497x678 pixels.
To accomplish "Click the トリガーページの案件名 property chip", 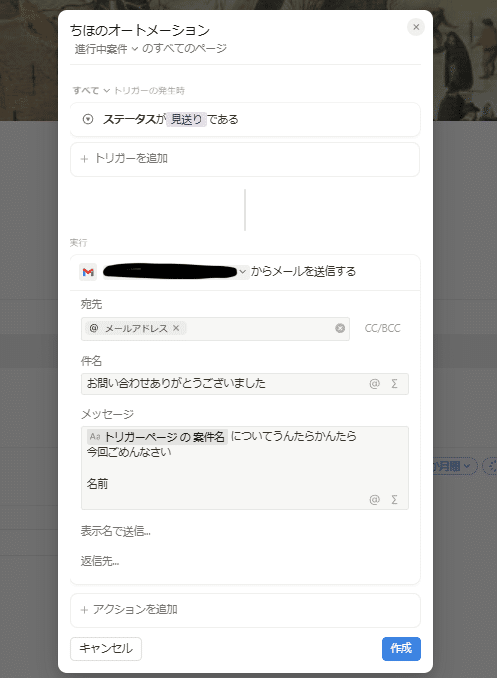I will (157, 437).
